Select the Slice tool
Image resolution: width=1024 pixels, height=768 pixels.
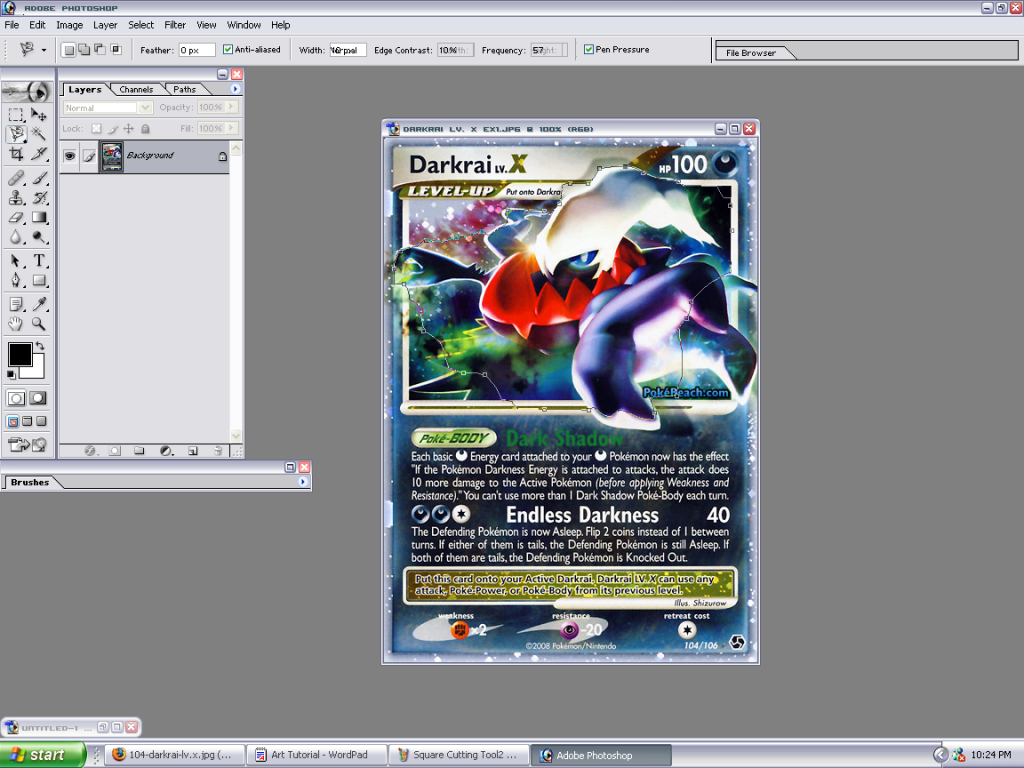tap(39, 154)
